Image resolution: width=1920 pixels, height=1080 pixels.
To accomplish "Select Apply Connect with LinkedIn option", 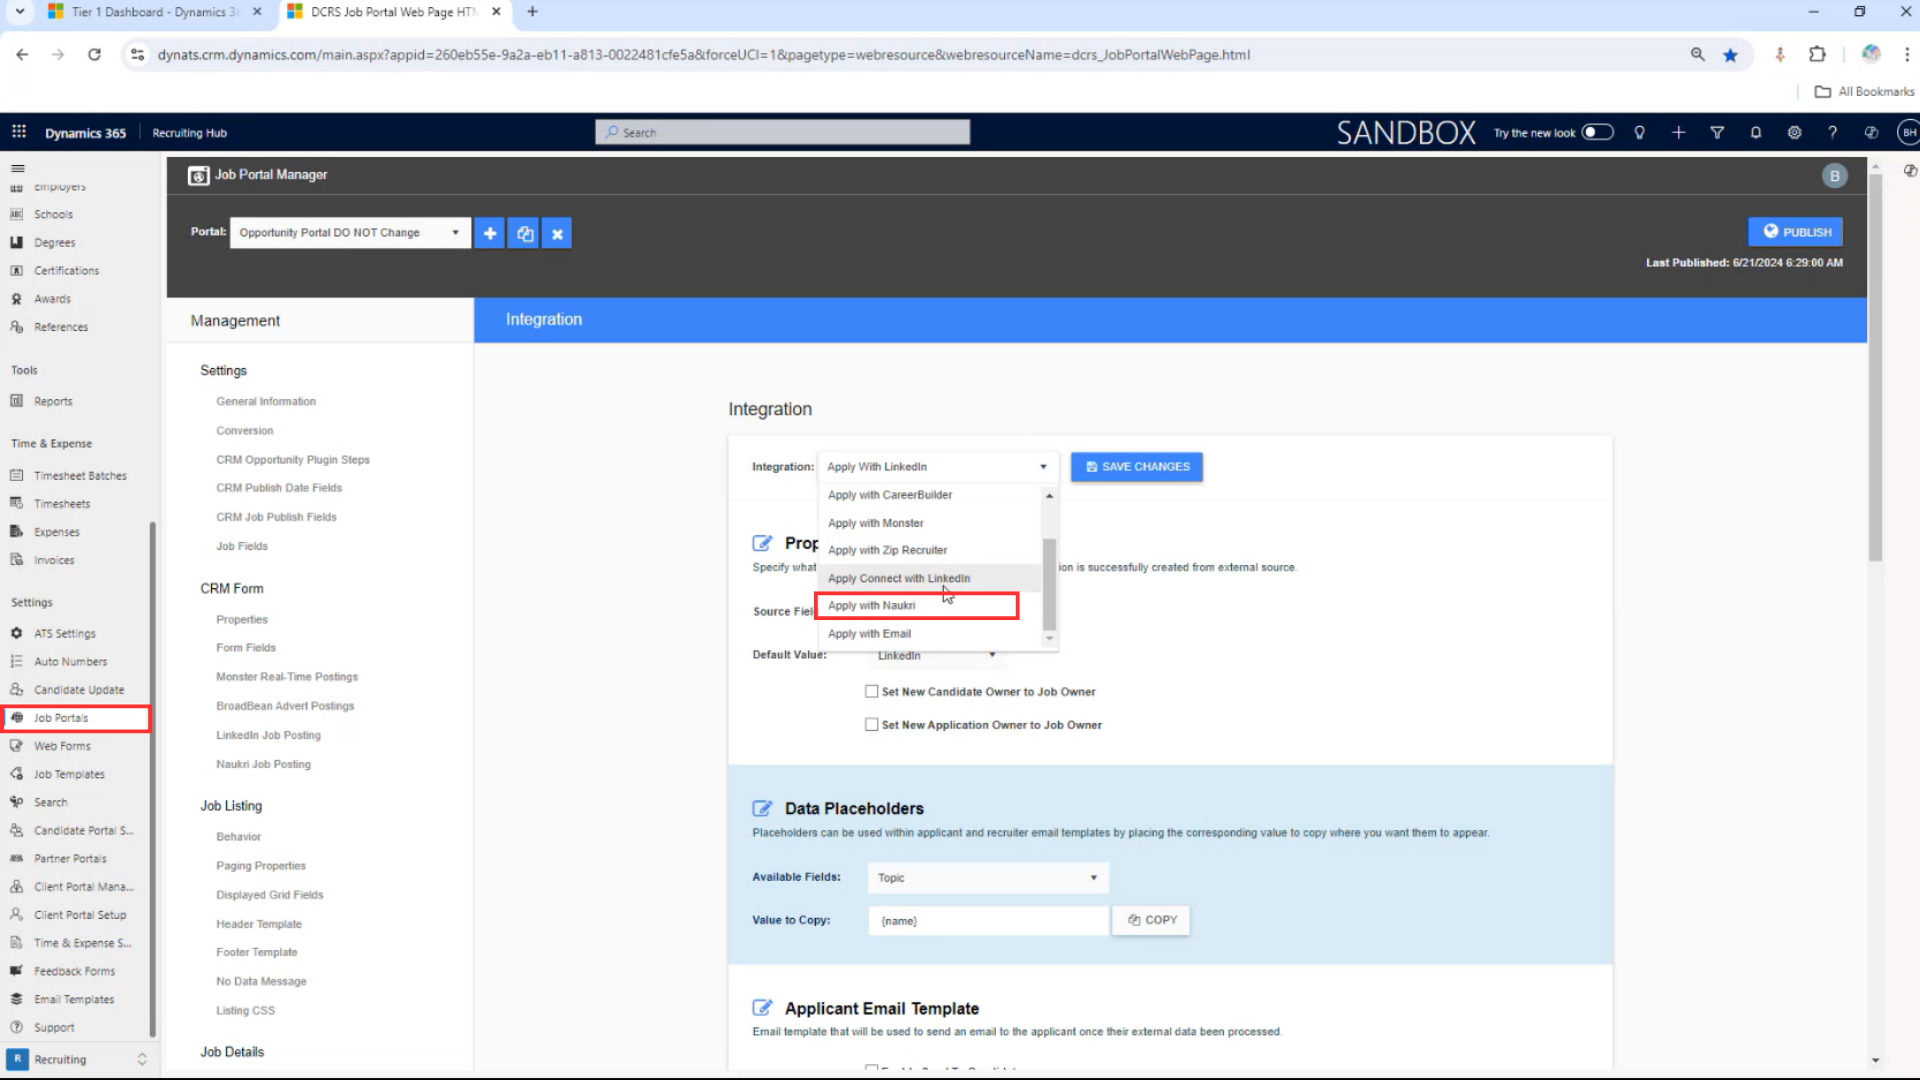I will (930, 578).
